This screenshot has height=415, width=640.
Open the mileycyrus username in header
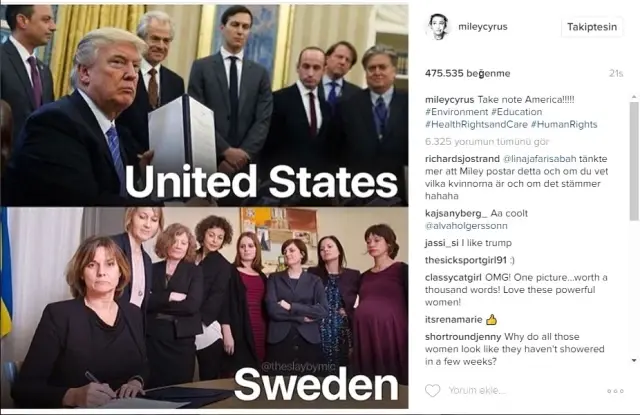482,27
